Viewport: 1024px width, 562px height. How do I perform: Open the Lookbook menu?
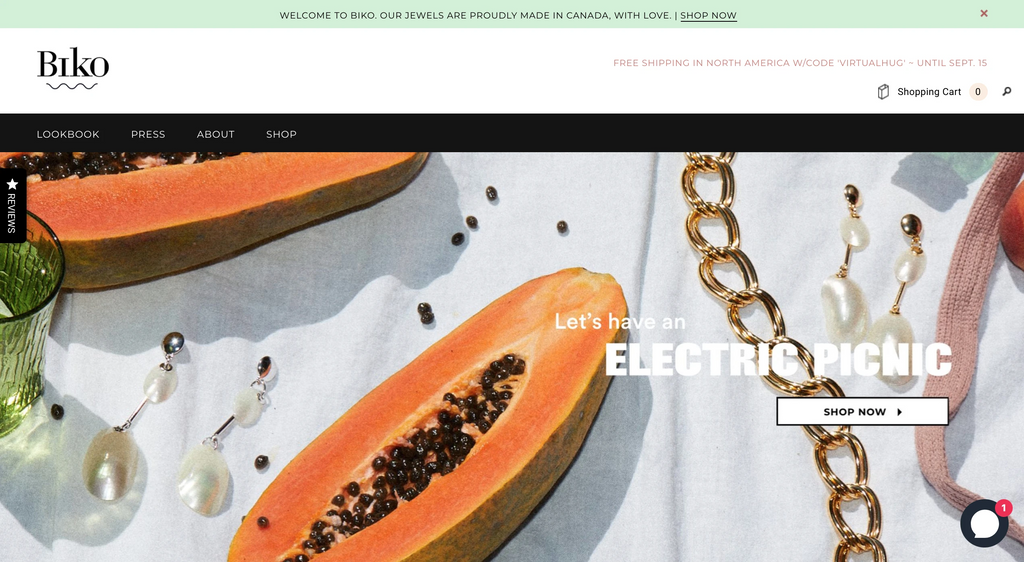click(68, 134)
